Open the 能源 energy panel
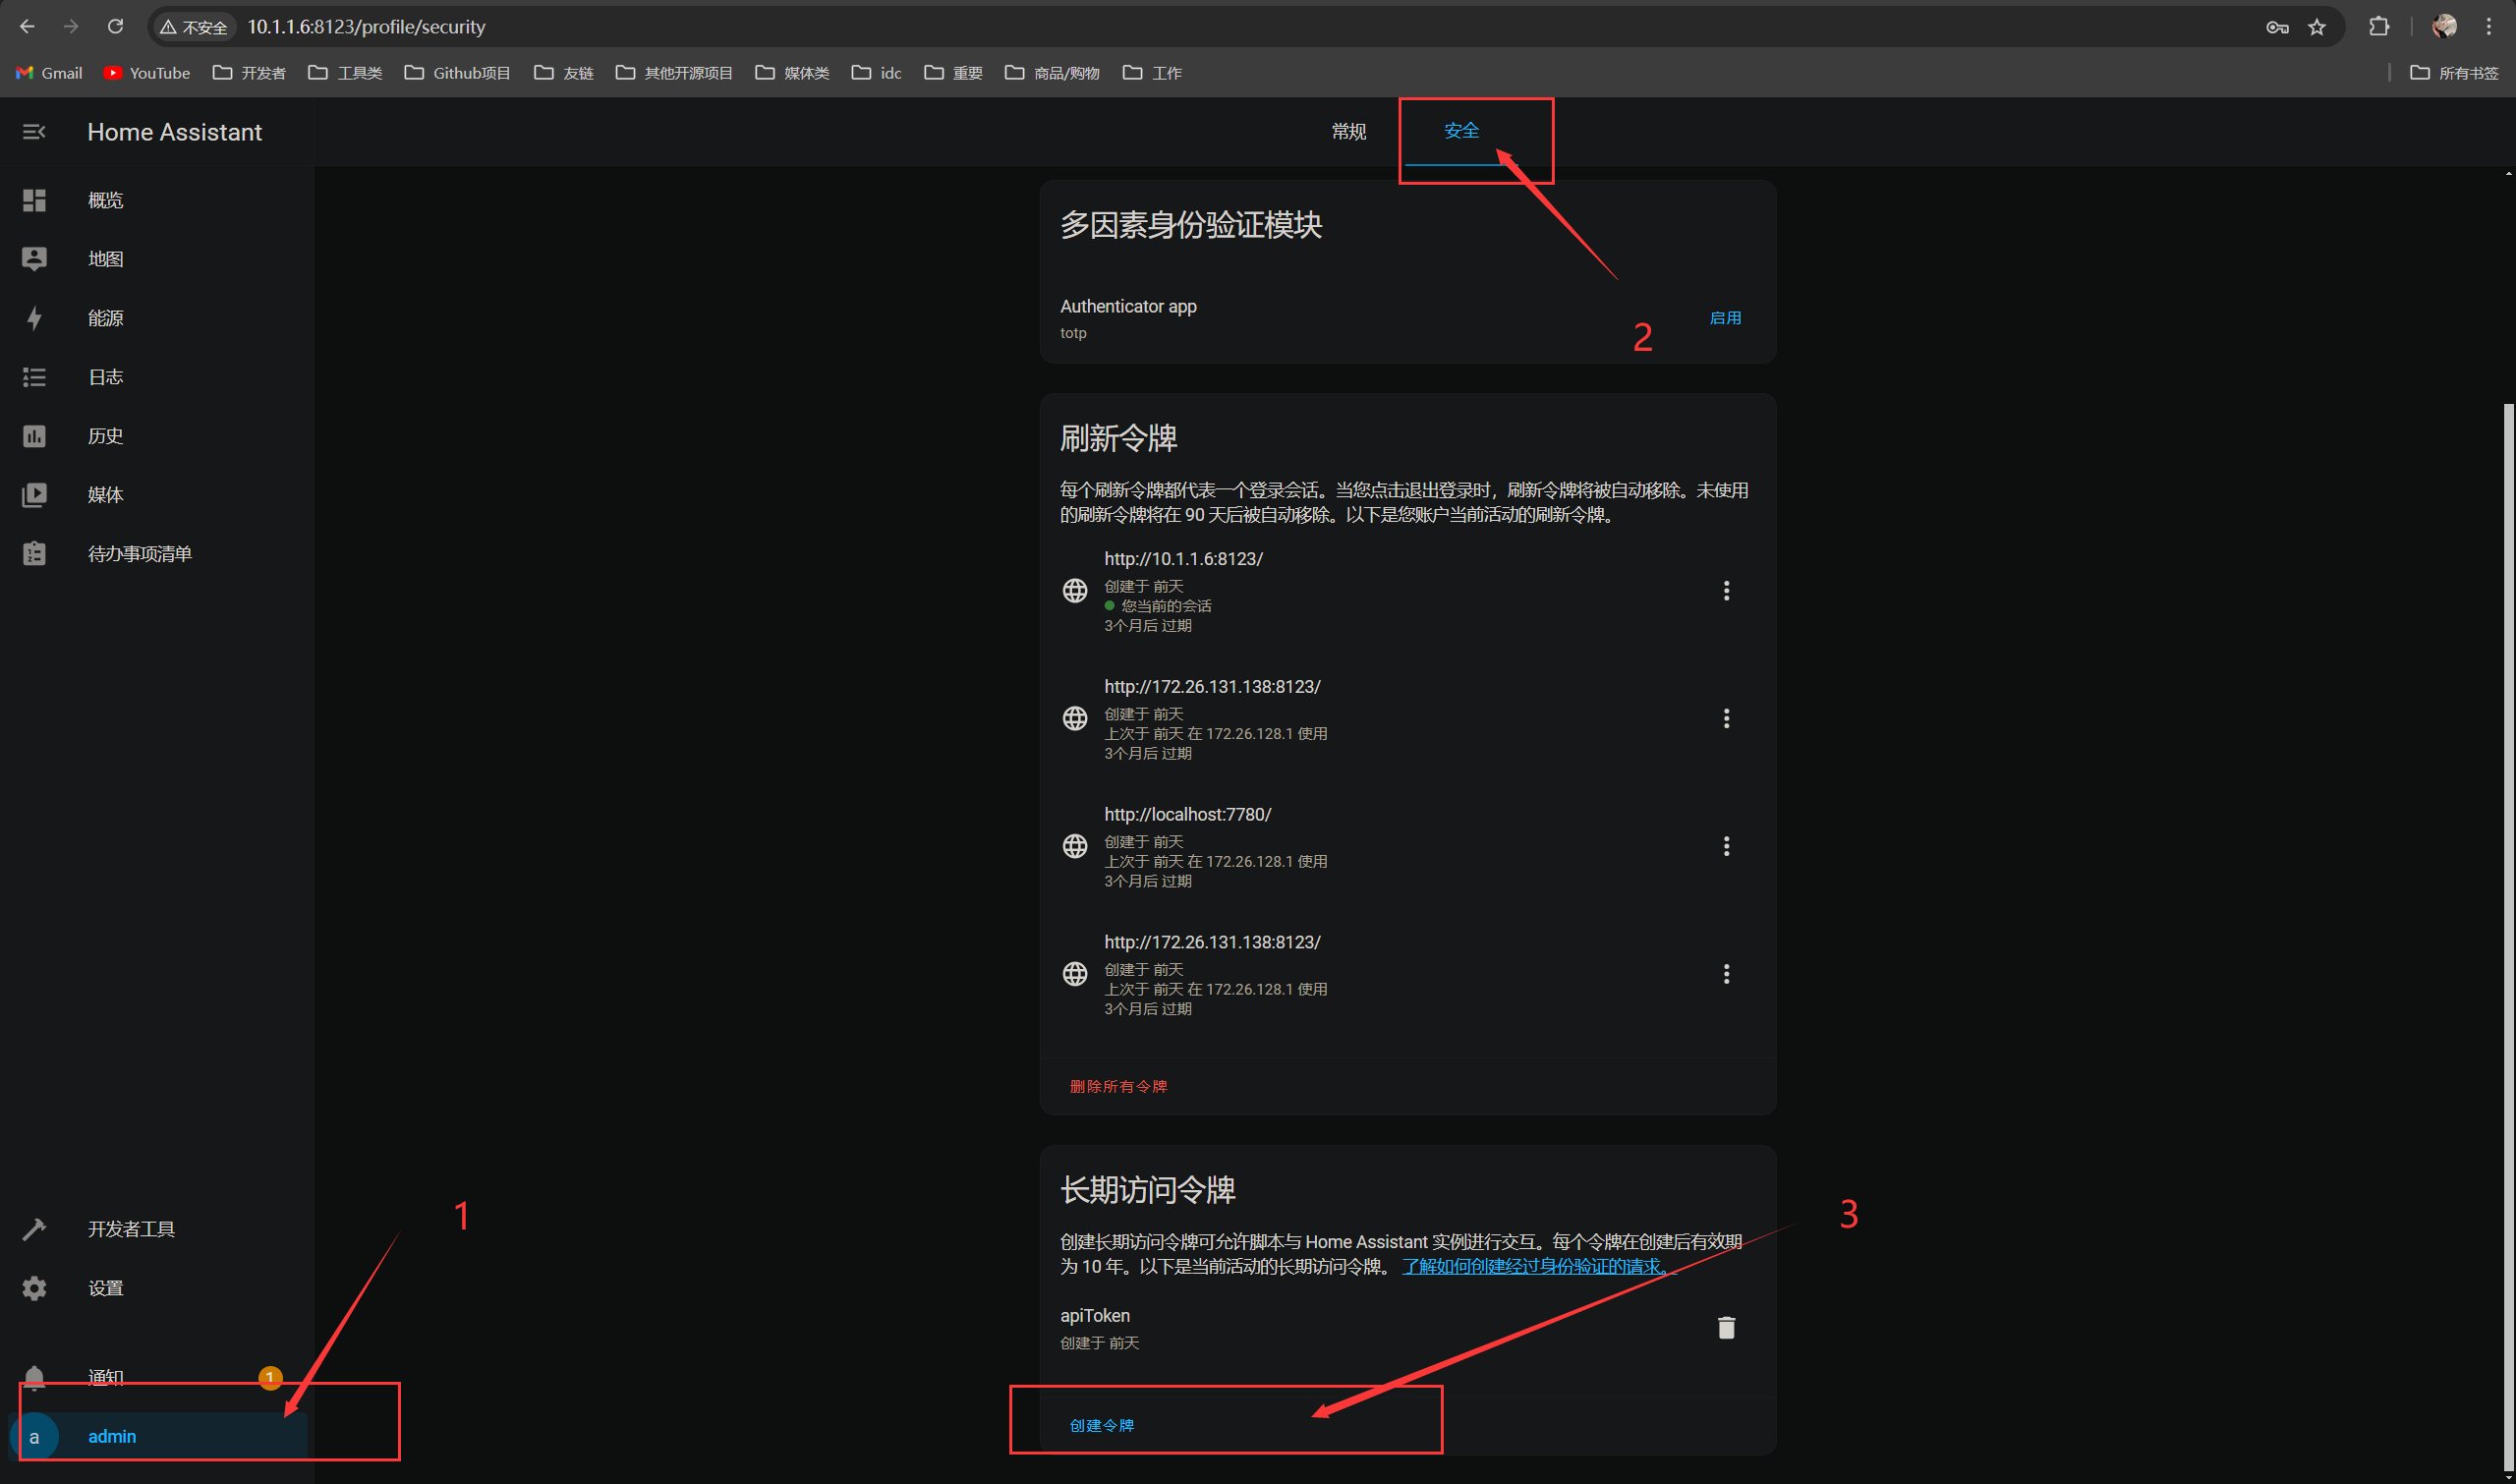Viewport: 2516px width, 1484px height. pos(105,318)
